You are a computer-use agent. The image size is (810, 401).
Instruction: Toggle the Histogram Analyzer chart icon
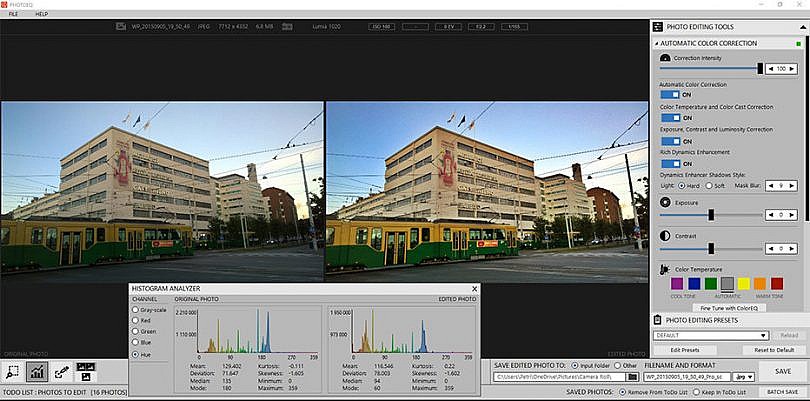(37, 372)
